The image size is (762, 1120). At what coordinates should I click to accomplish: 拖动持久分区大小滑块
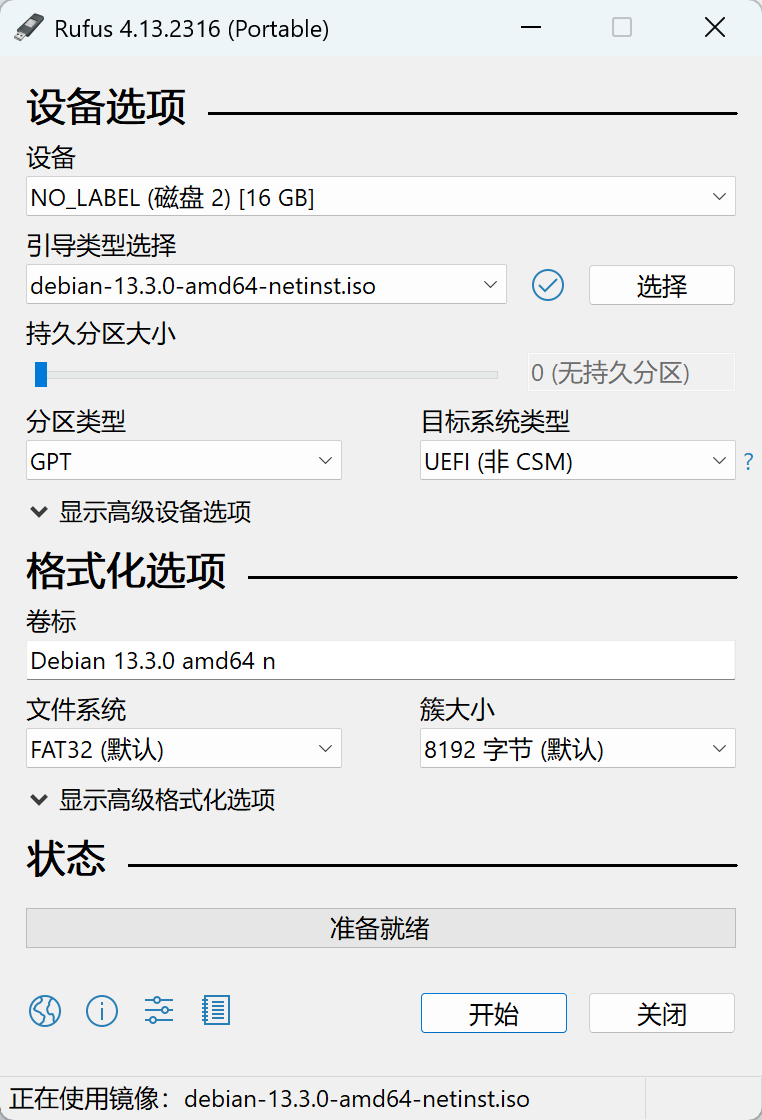tap(42, 374)
